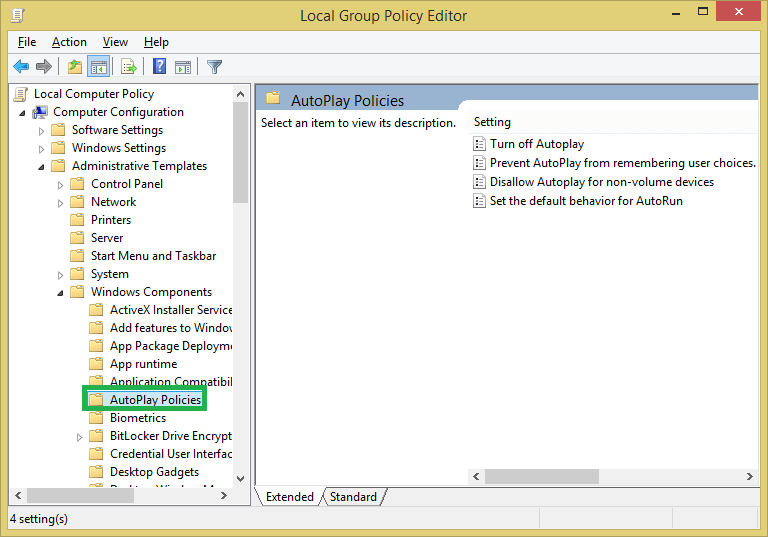Expand the Software Settings node
This screenshot has height=537, width=768.
click(x=41, y=131)
